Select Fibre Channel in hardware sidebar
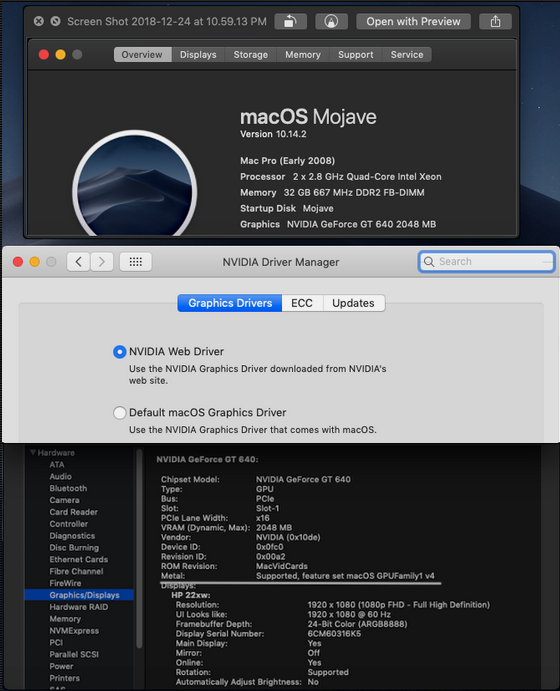 (76, 572)
